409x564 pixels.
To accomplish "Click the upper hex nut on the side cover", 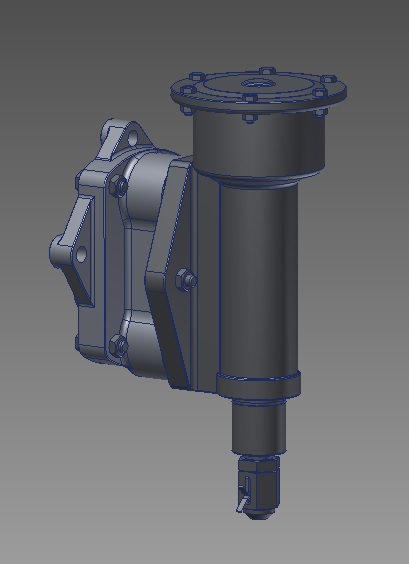I will (x=118, y=186).
